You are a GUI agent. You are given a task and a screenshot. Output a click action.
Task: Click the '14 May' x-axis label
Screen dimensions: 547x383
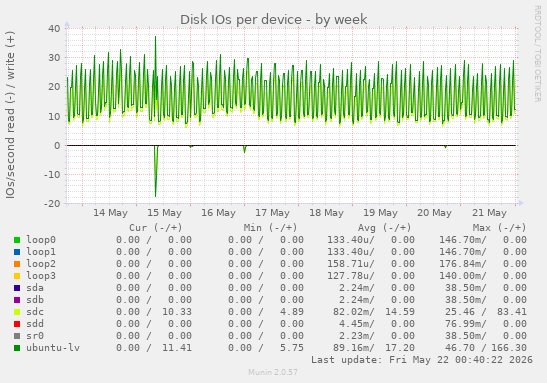pos(110,213)
